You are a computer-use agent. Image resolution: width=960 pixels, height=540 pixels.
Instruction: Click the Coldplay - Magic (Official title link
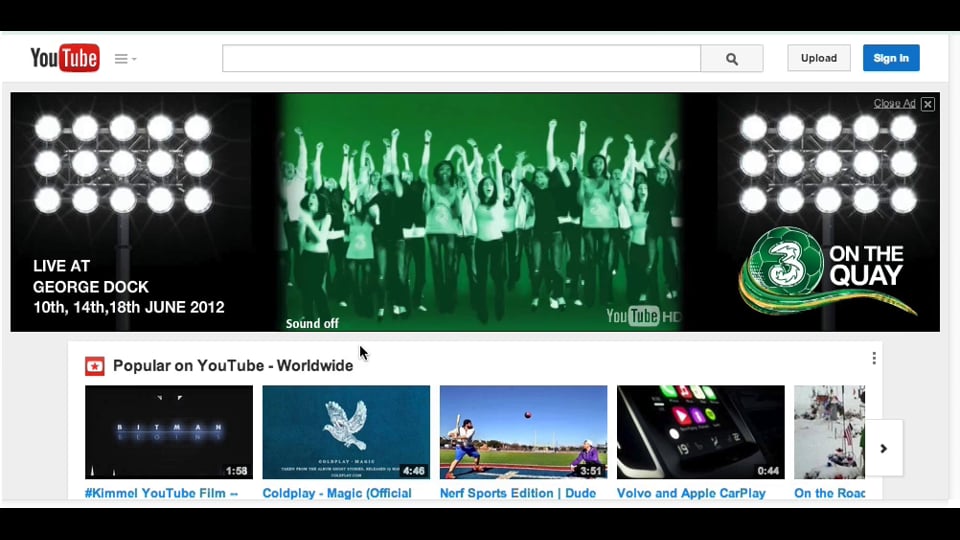pyautogui.click(x=337, y=493)
